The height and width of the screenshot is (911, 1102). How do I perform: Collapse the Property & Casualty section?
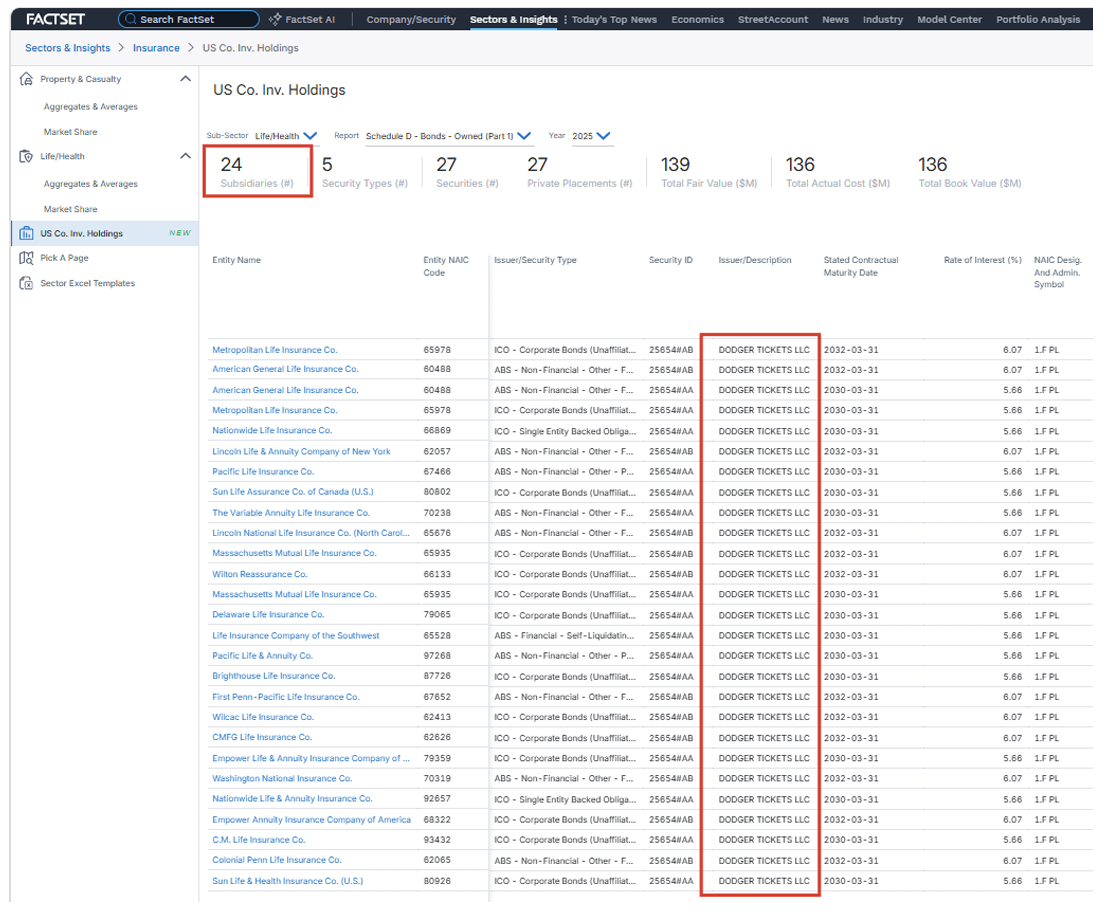click(x=186, y=79)
